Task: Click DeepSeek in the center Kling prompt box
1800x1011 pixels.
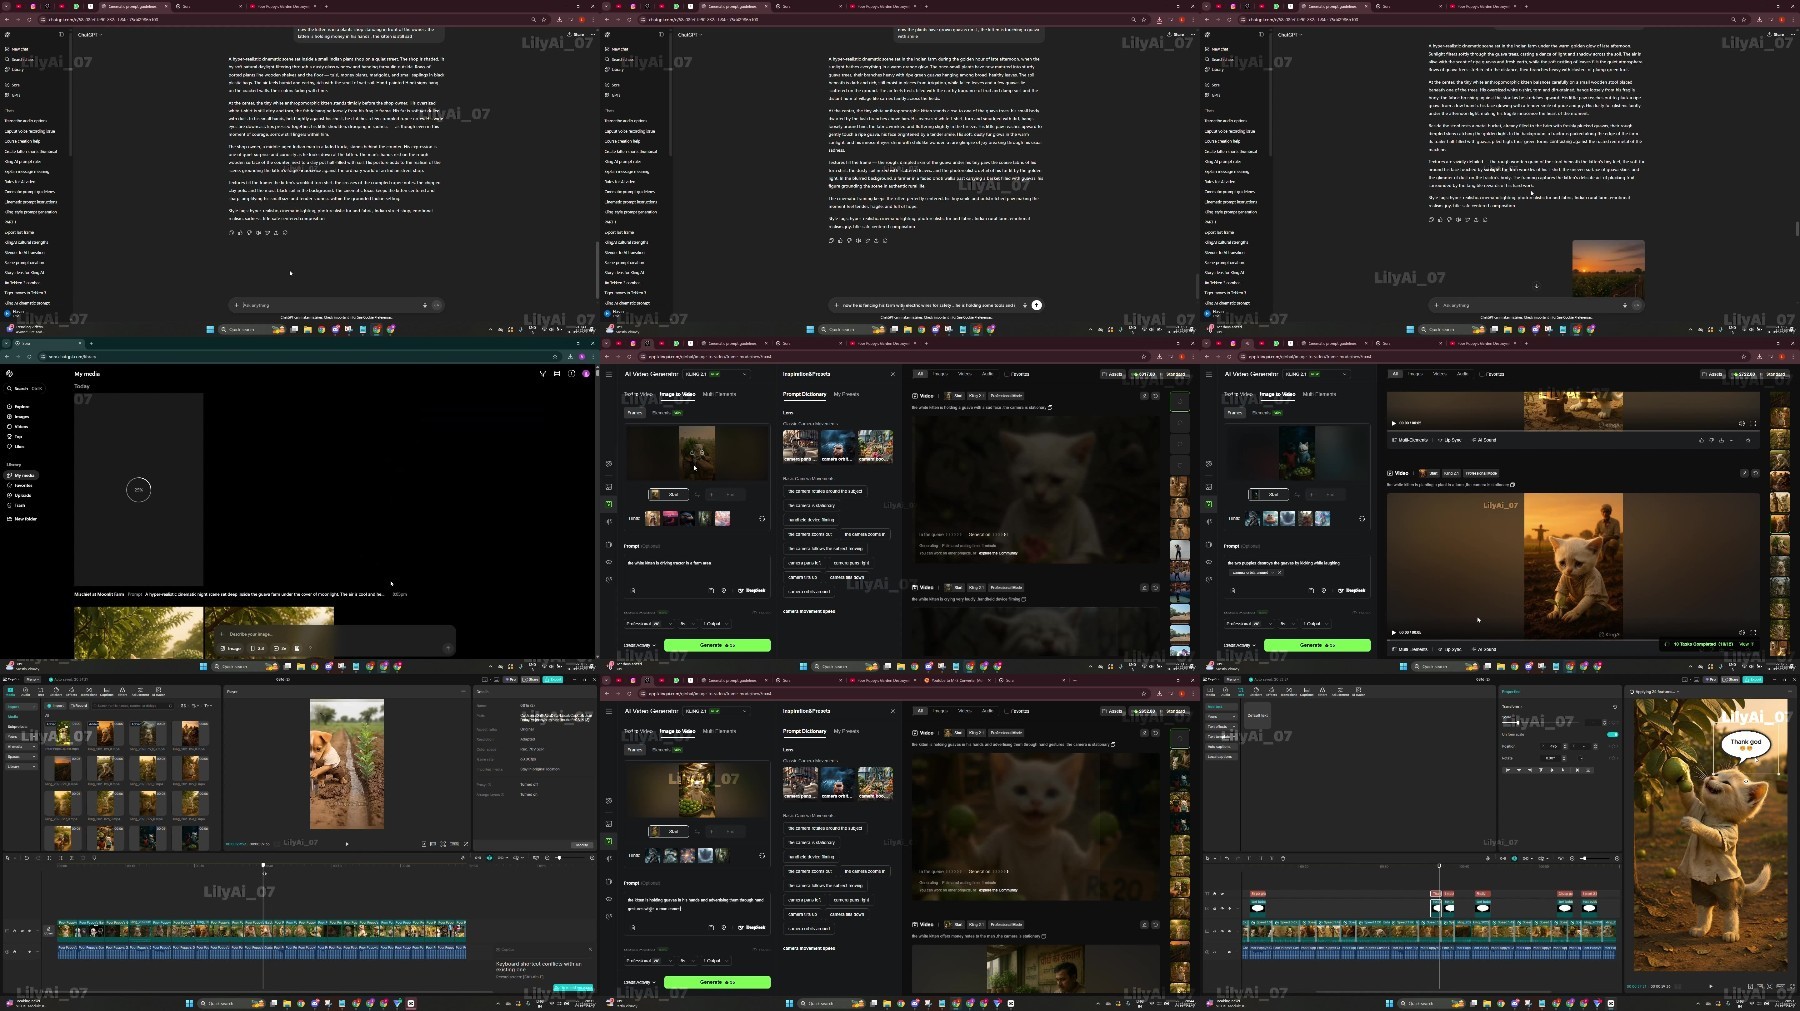Action: point(752,590)
